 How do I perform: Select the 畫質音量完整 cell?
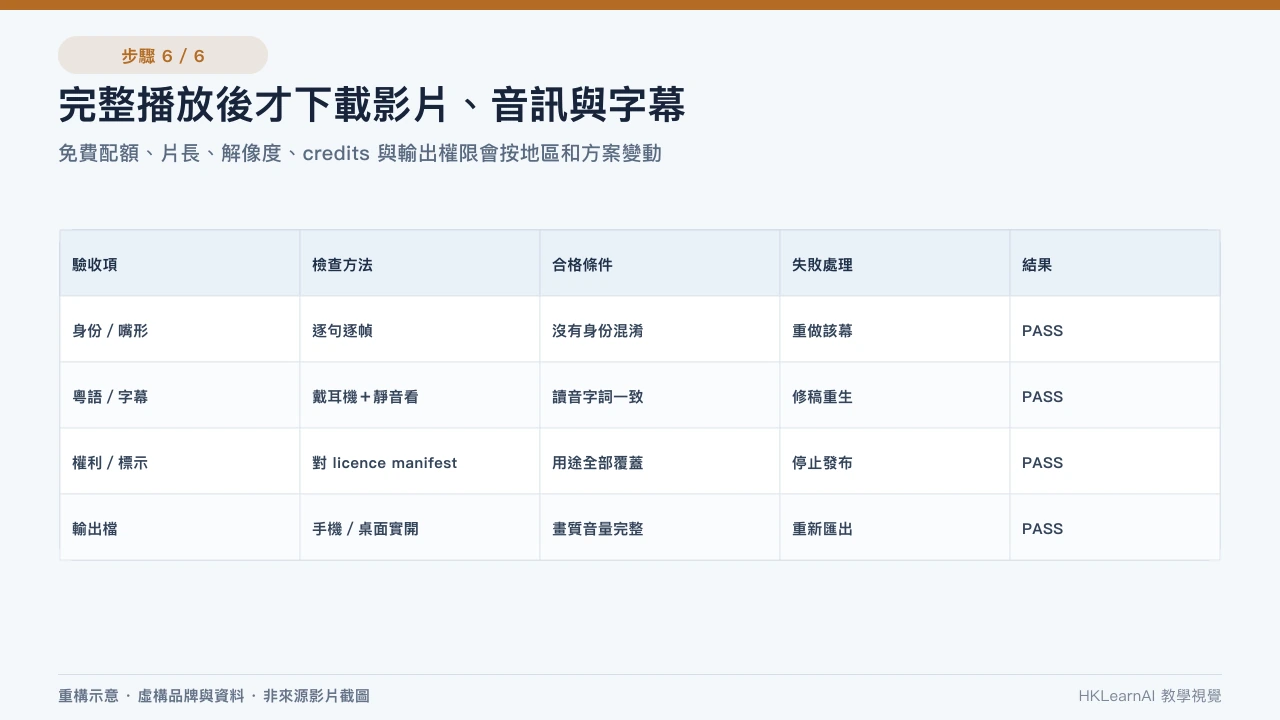click(x=660, y=528)
